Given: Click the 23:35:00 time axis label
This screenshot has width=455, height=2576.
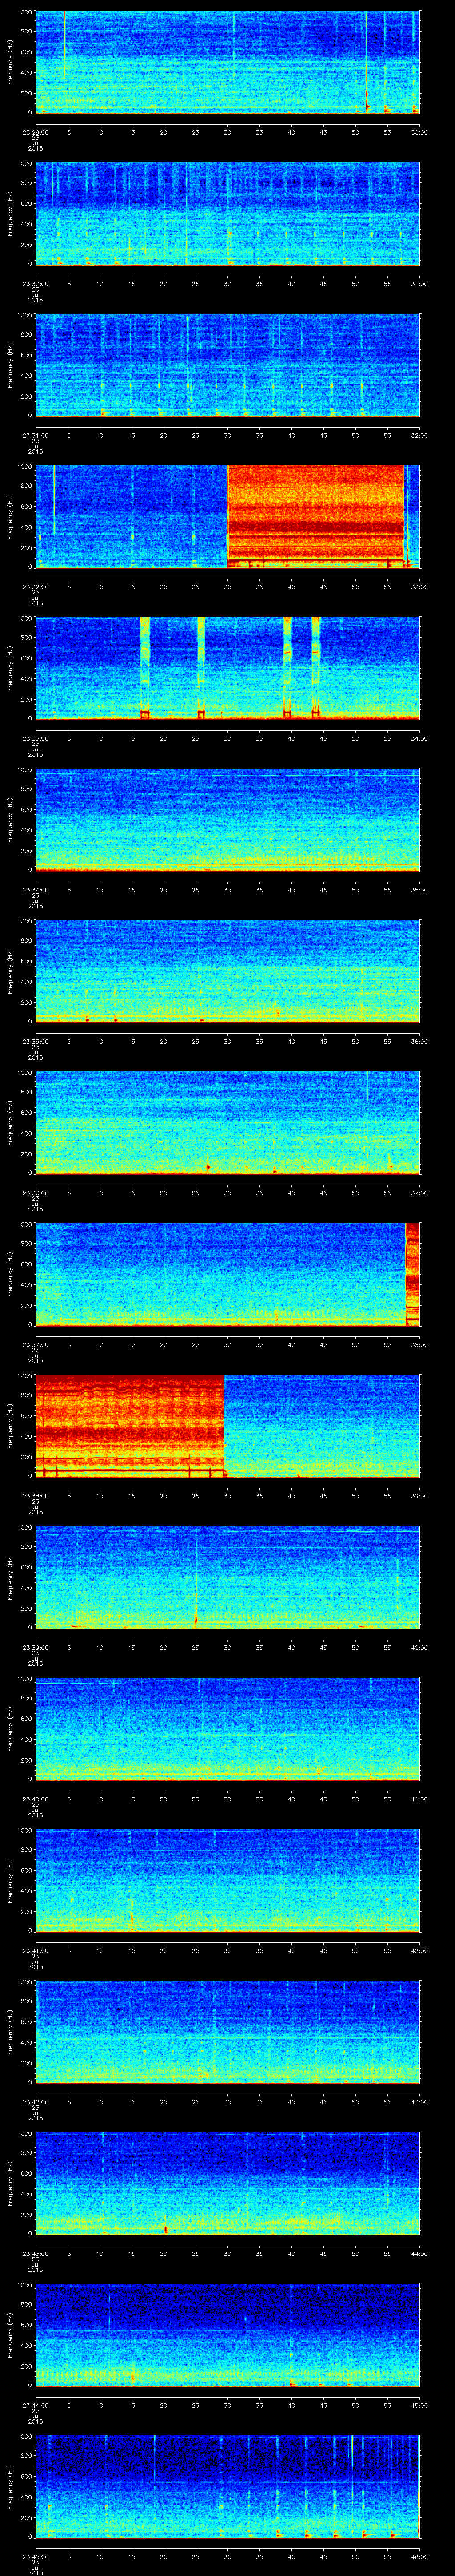Looking at the screenshot, I should (35, 1041).
